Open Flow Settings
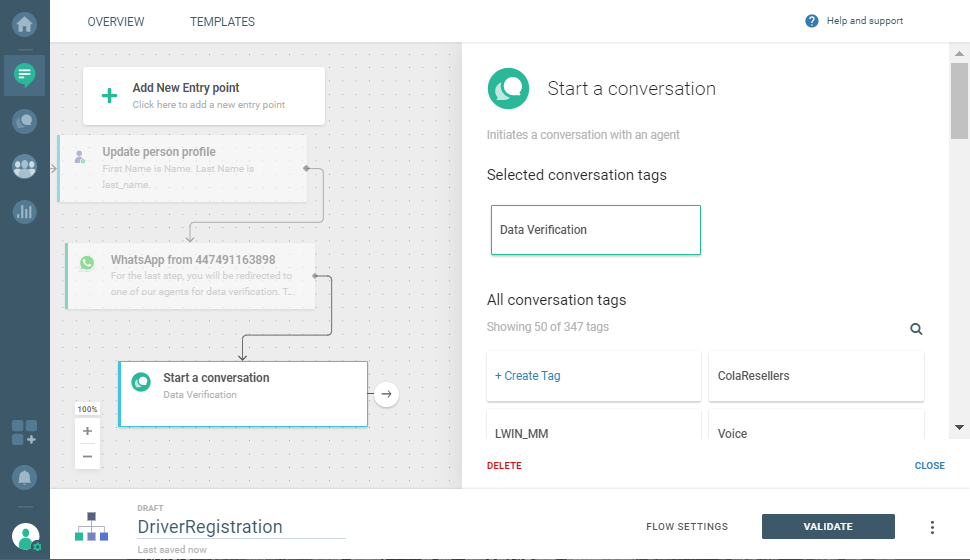 coord(687,527)
